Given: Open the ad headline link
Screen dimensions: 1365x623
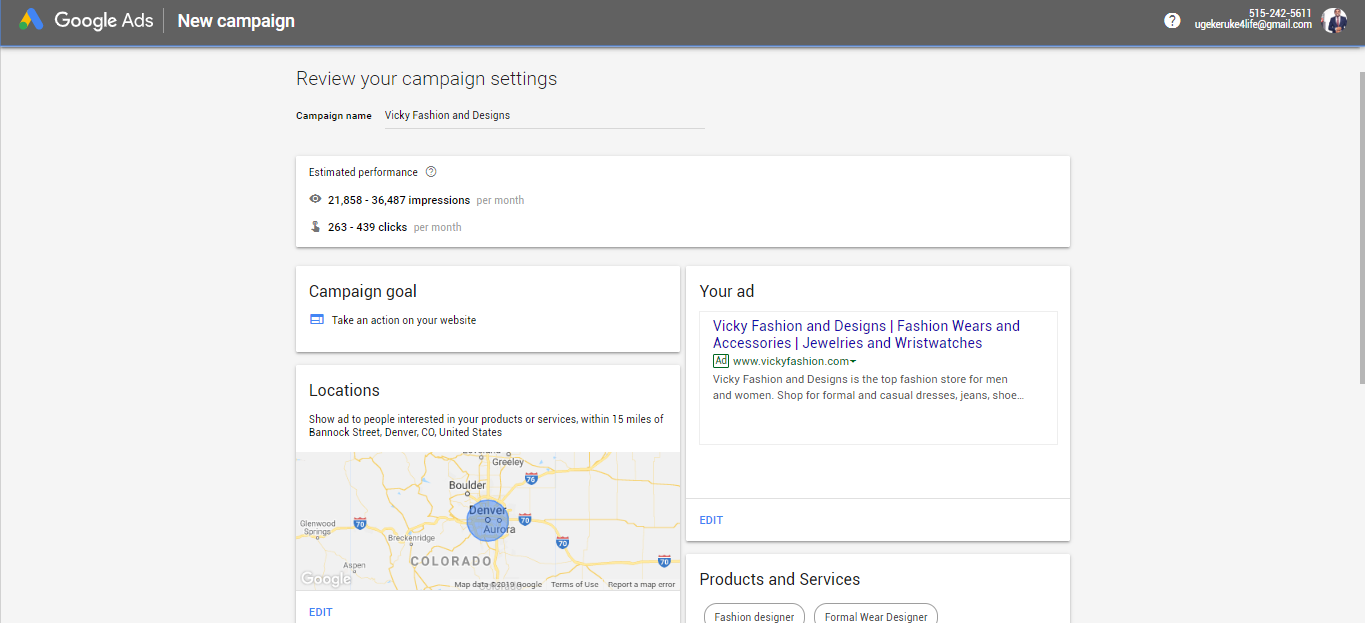Looking at the screenshot, I should coord(866,334).
